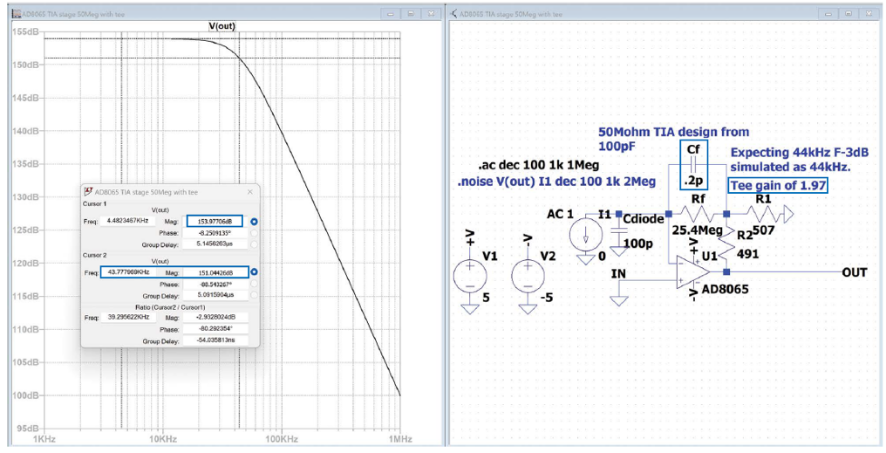The width and height of the screenshot is (886, 453).
Task: Select Cursor 2 Mag radio button
Action: 254,272
